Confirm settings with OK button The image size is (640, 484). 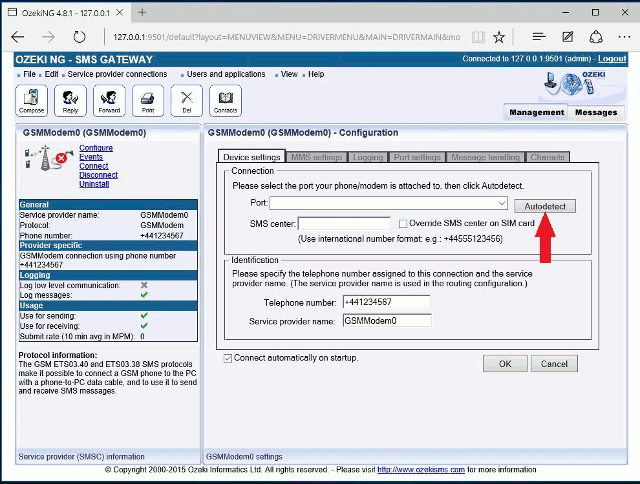(505, 364)
